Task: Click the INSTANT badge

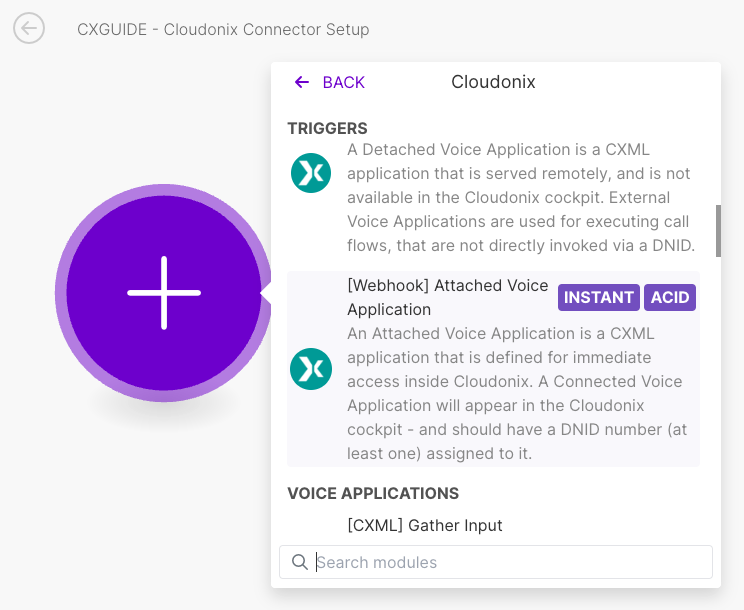Action: tap(599, 297)
